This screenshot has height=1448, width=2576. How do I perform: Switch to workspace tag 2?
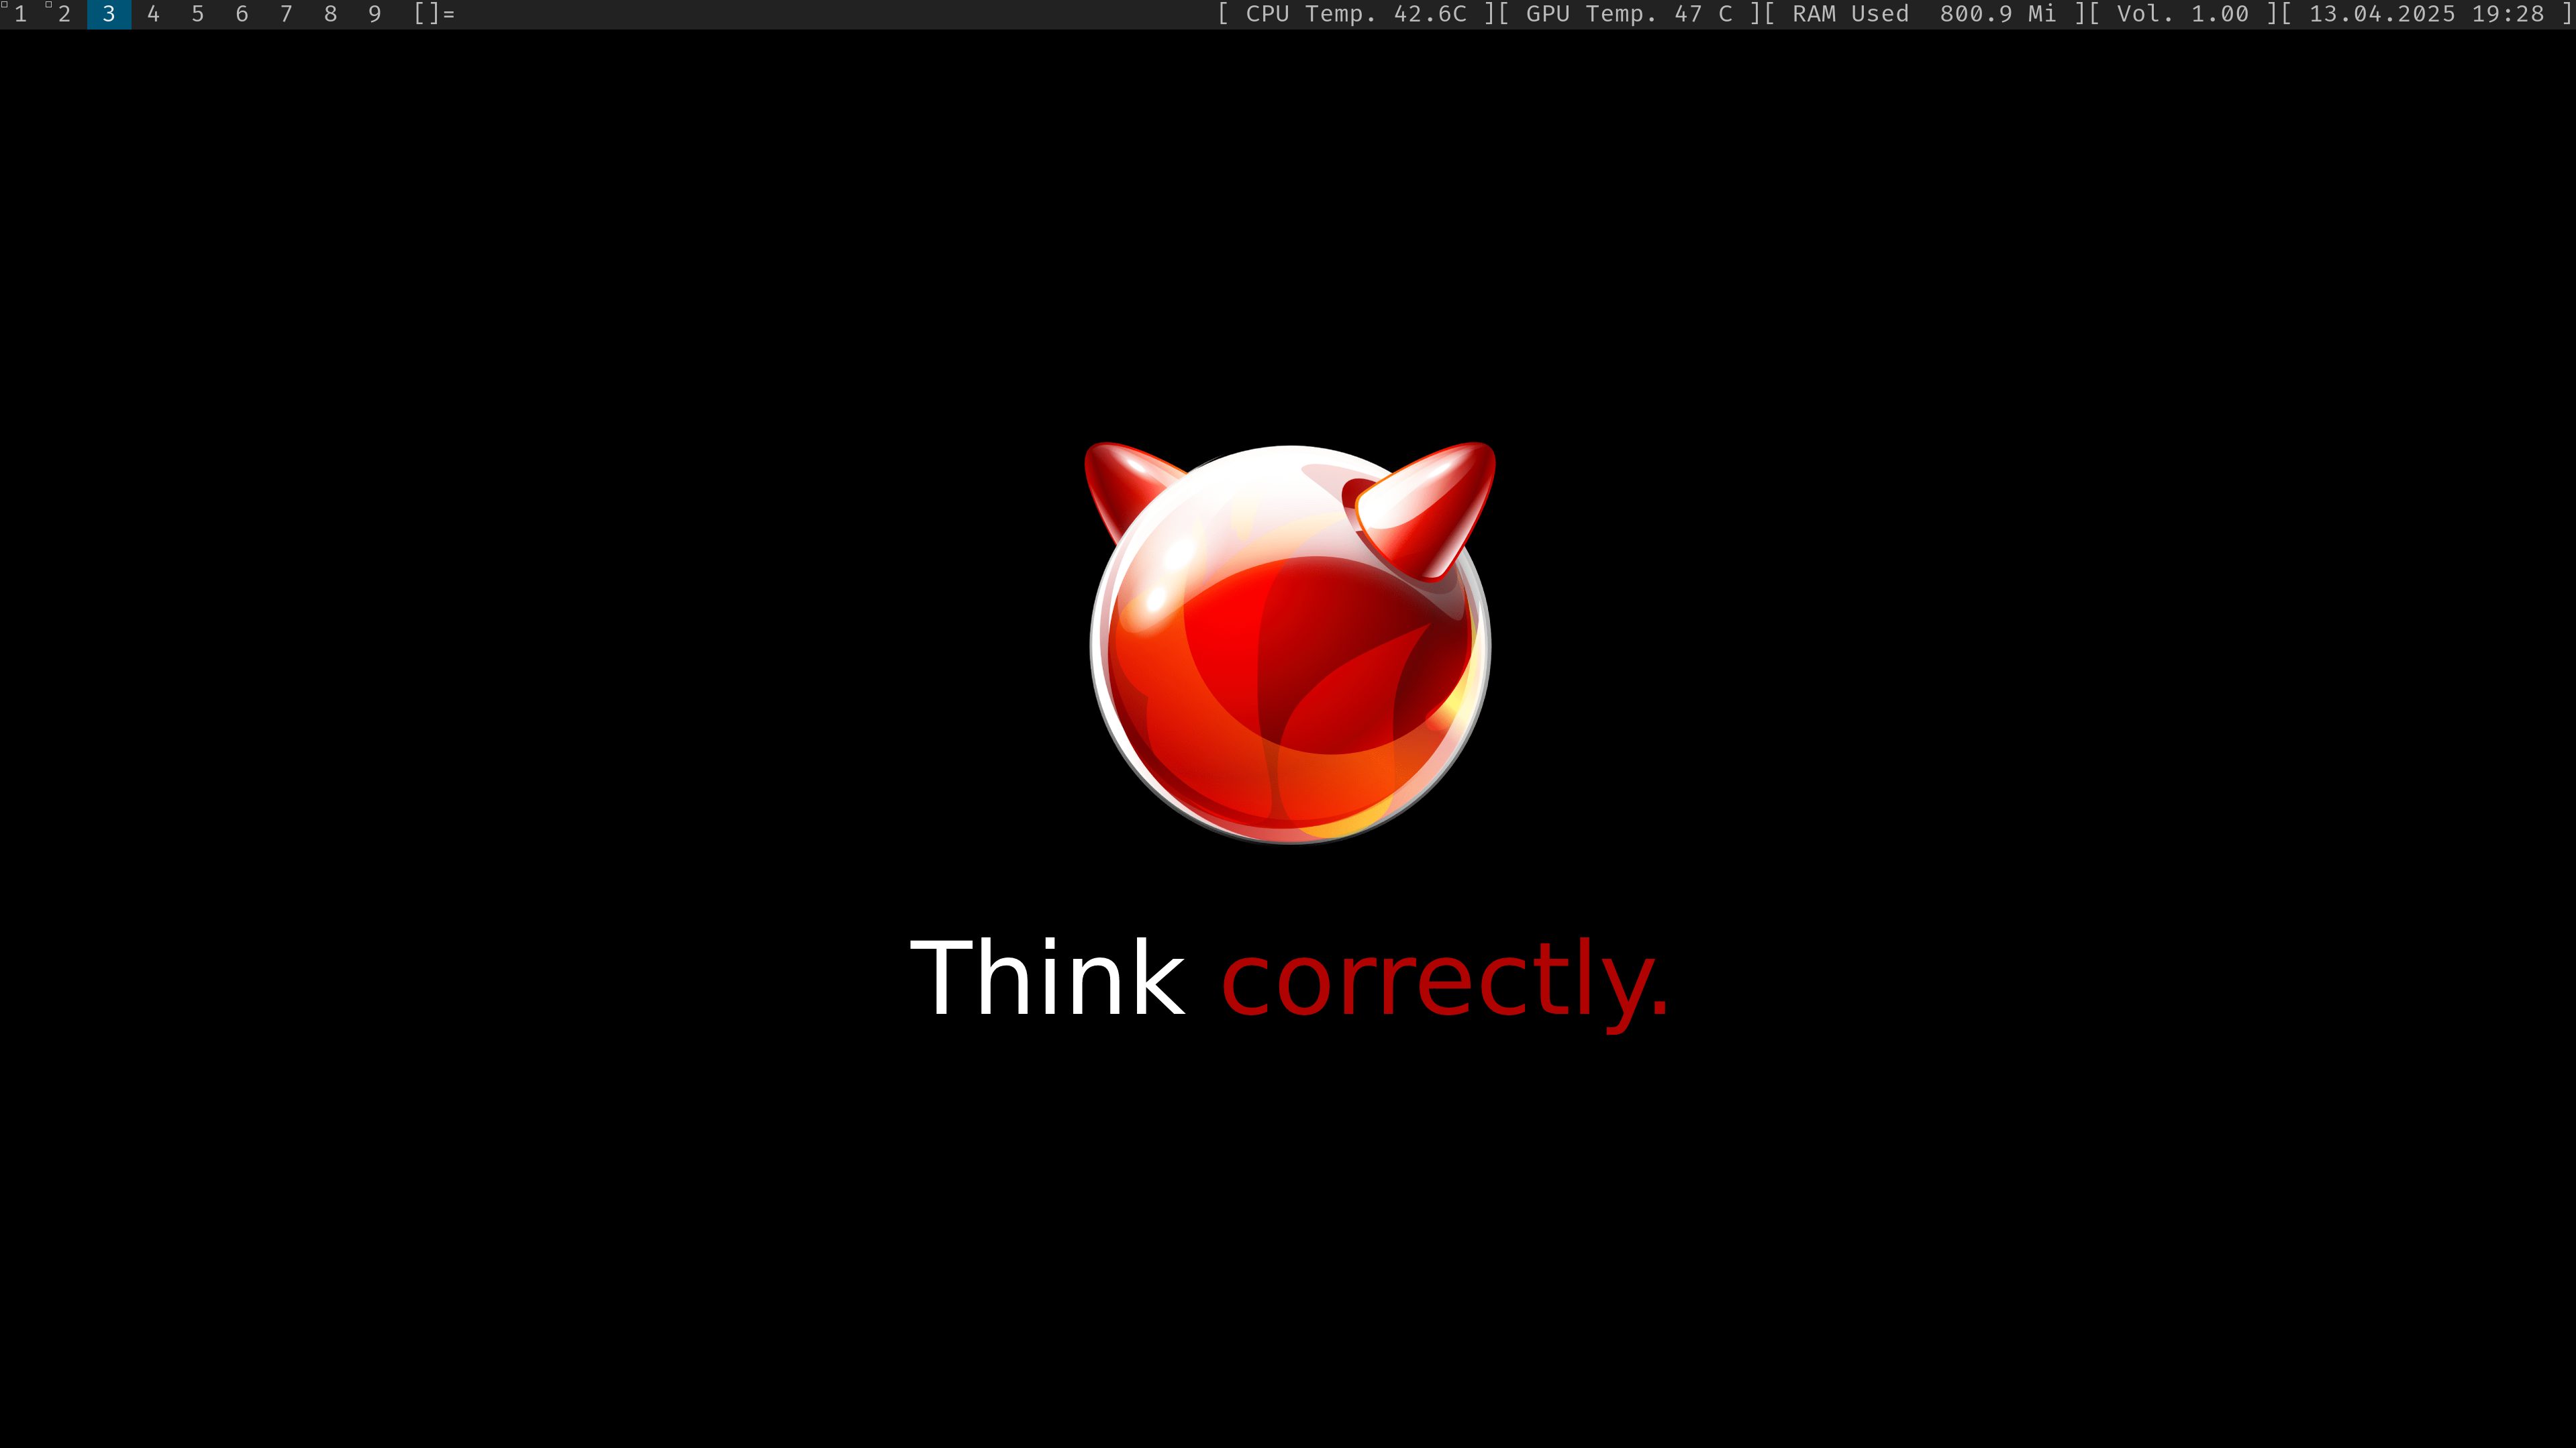[64, 14]
